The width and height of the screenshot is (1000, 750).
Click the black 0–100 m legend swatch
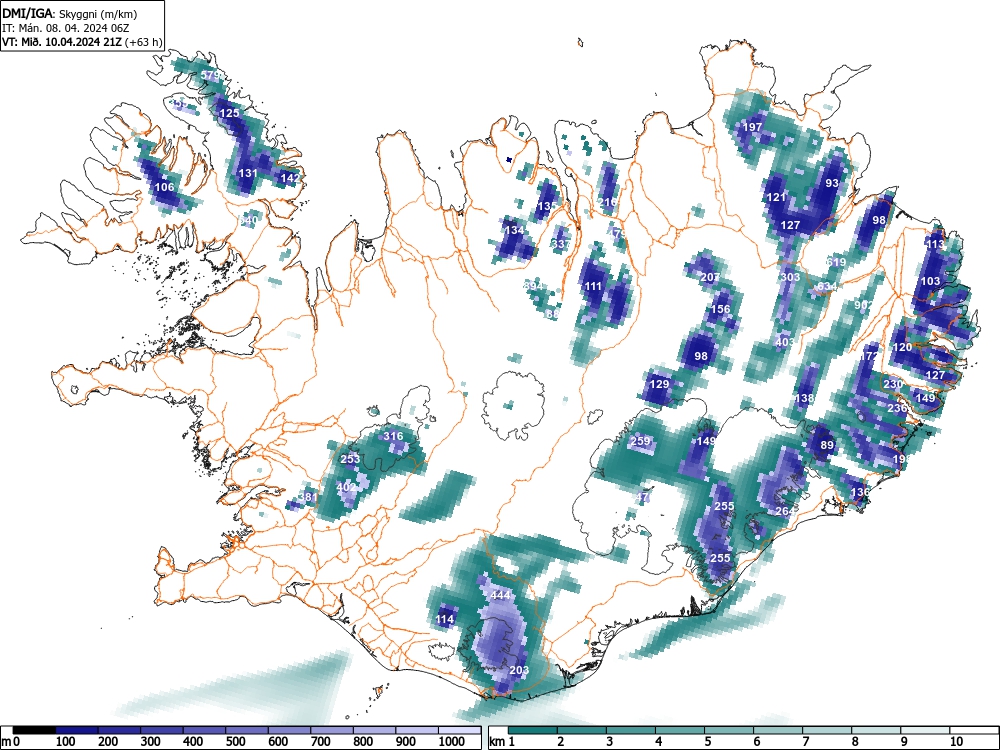point(34,730)
